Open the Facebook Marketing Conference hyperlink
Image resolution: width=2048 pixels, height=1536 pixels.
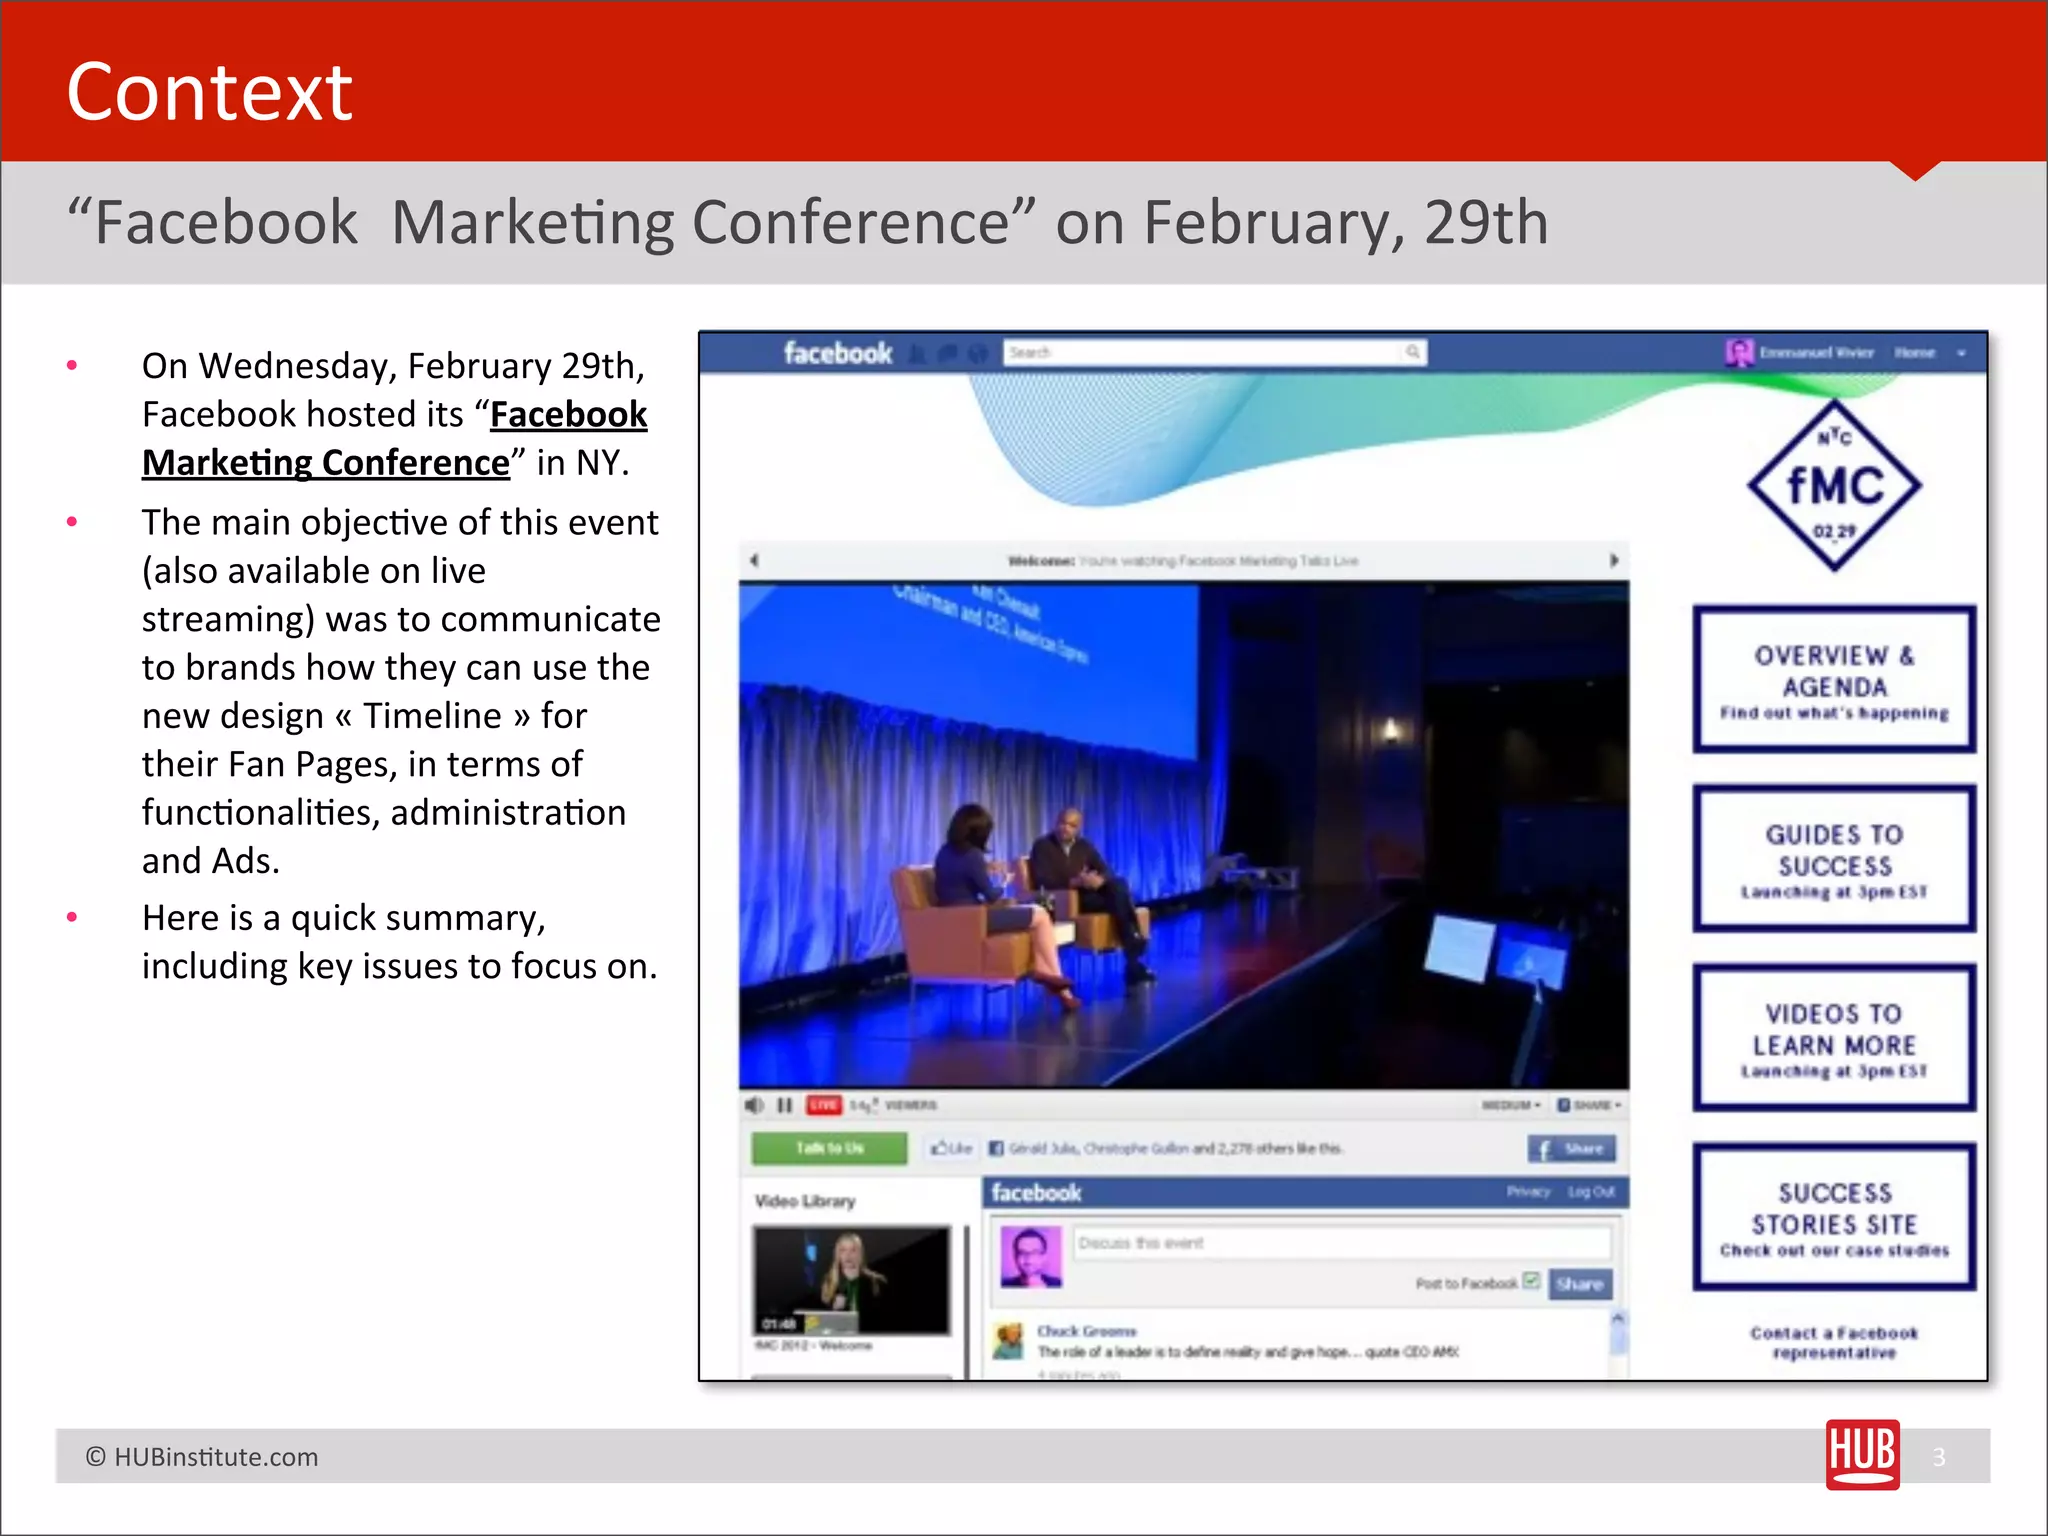[x=395, y=438]
